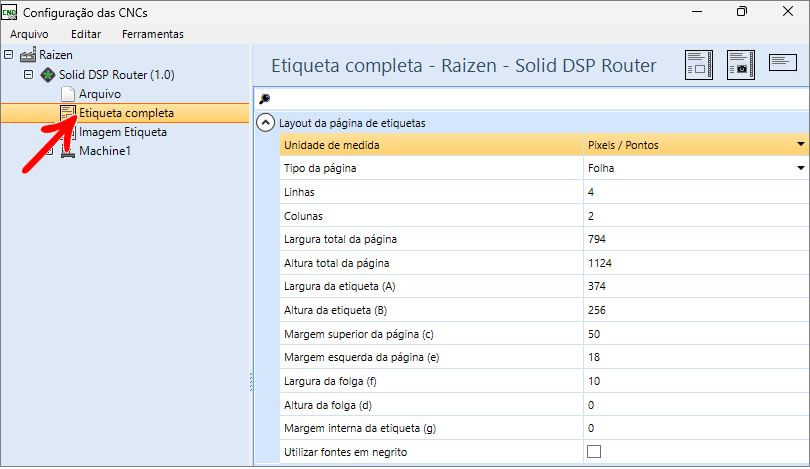Open the Editar menu
The height and width of the screenshot is (469, 810).
pyautogui.click(x=86, y=34)
